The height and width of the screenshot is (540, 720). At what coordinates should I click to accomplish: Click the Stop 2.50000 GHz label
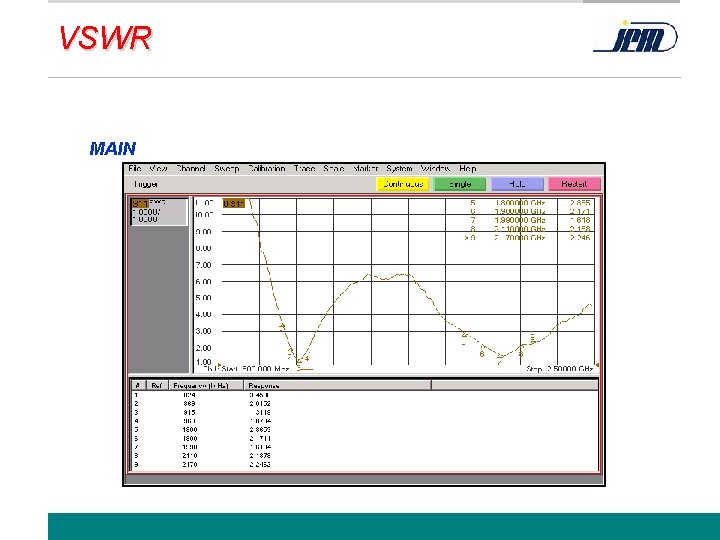(560, 369)
